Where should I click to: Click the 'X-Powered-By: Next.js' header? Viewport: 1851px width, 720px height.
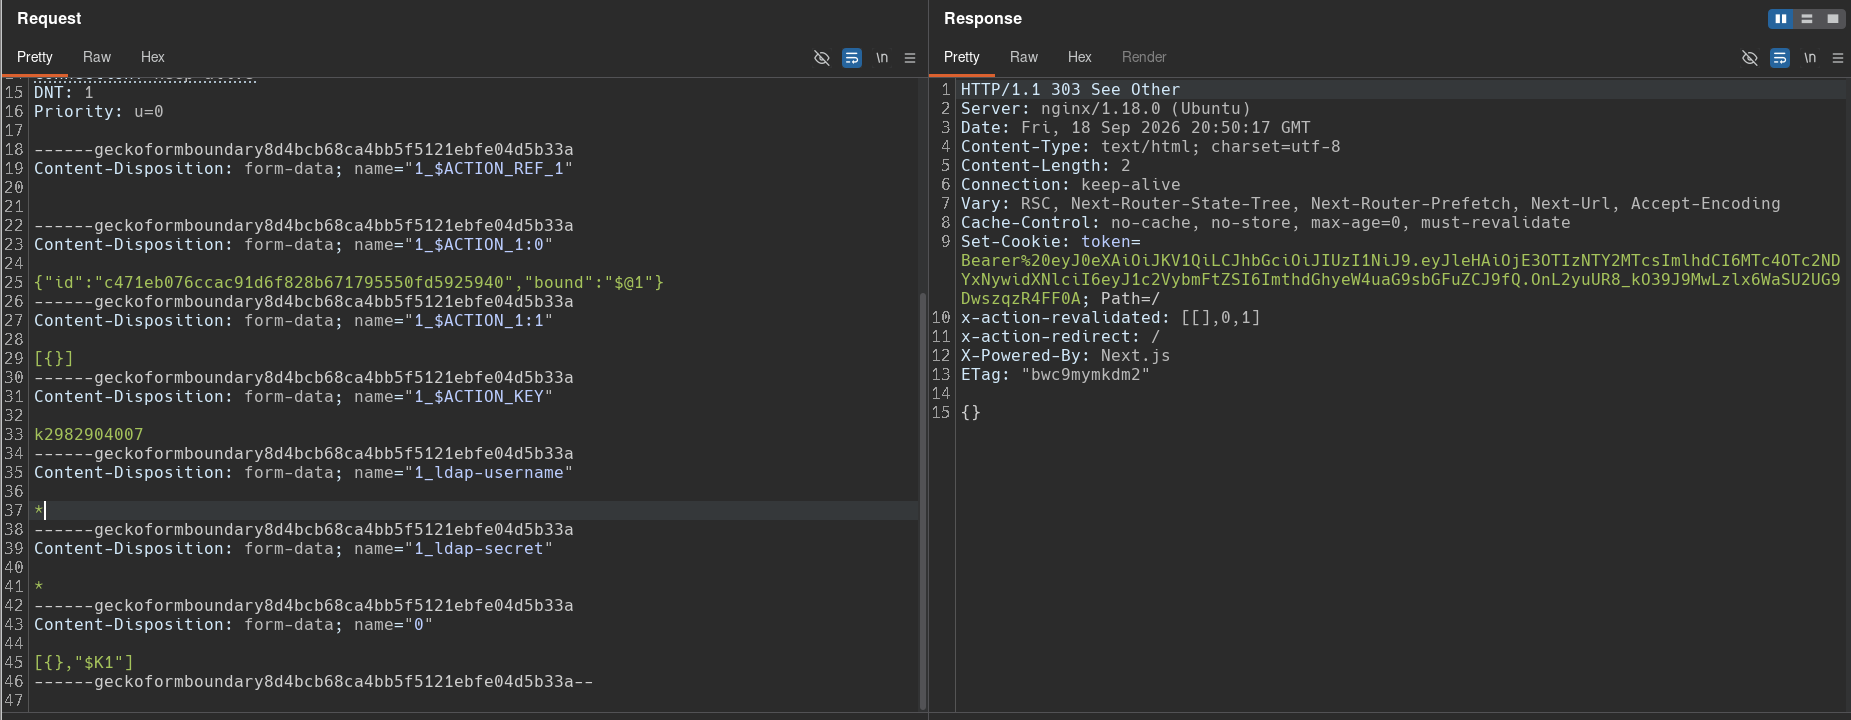(1065, 356)
